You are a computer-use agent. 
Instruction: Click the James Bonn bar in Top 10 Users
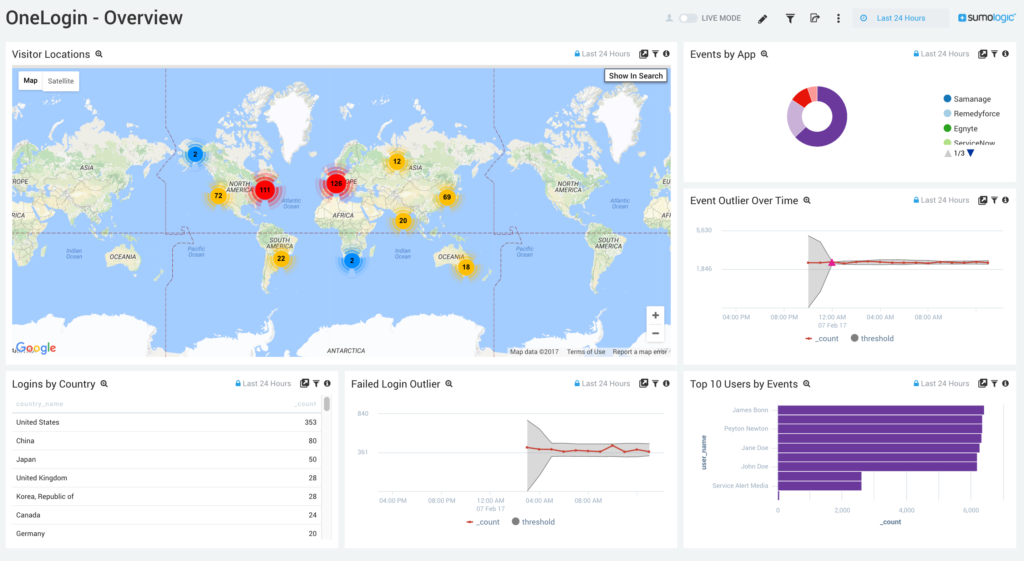click(880, 410)
